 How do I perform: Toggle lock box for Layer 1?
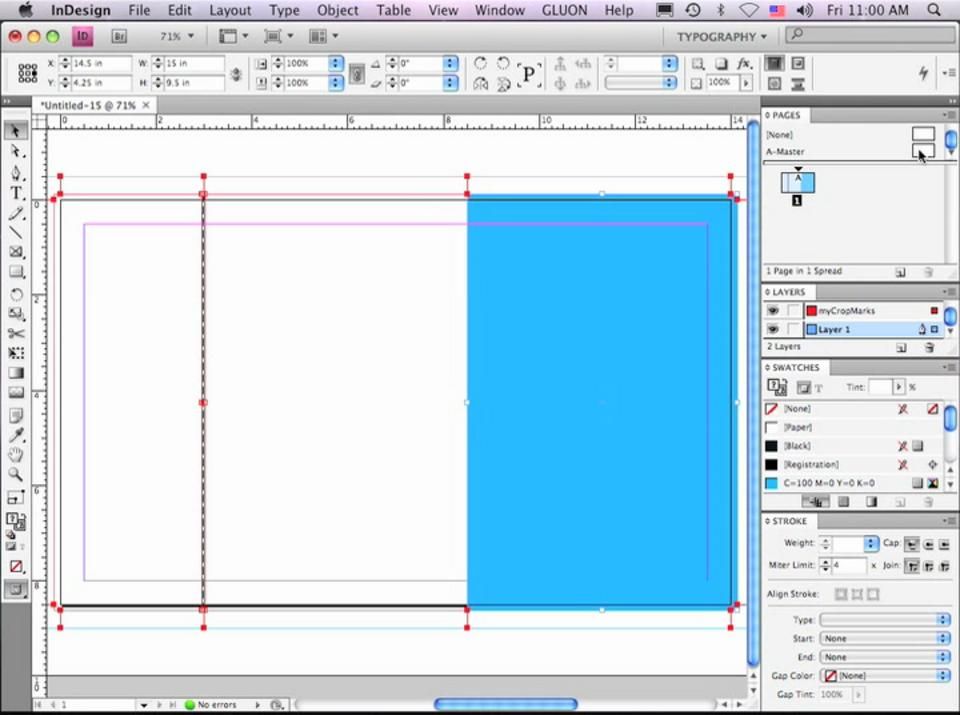793,329
